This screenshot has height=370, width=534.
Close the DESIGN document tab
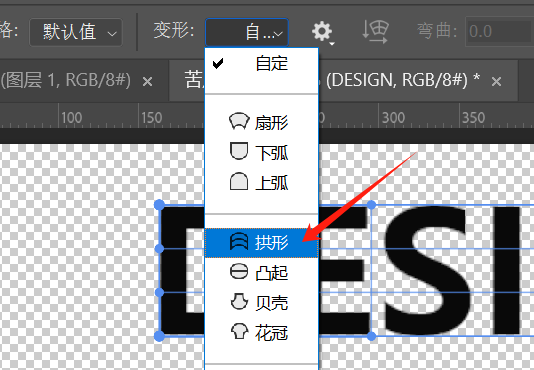(497, 81)
